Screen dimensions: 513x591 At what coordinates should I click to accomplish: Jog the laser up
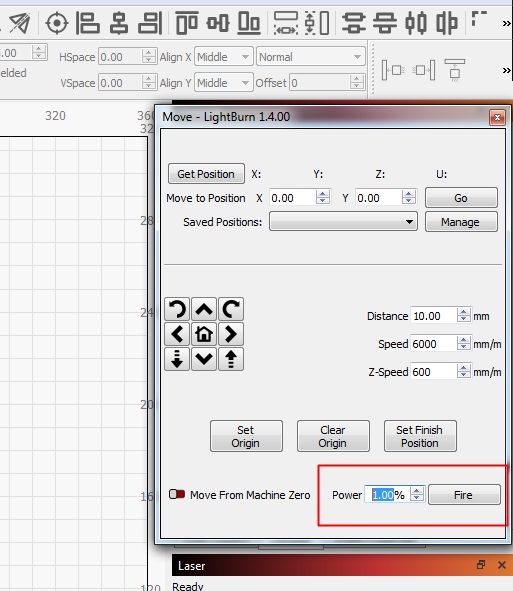204,309
